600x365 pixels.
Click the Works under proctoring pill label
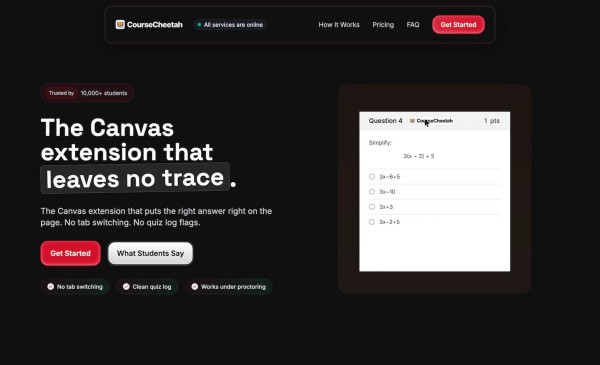point(233,287)
